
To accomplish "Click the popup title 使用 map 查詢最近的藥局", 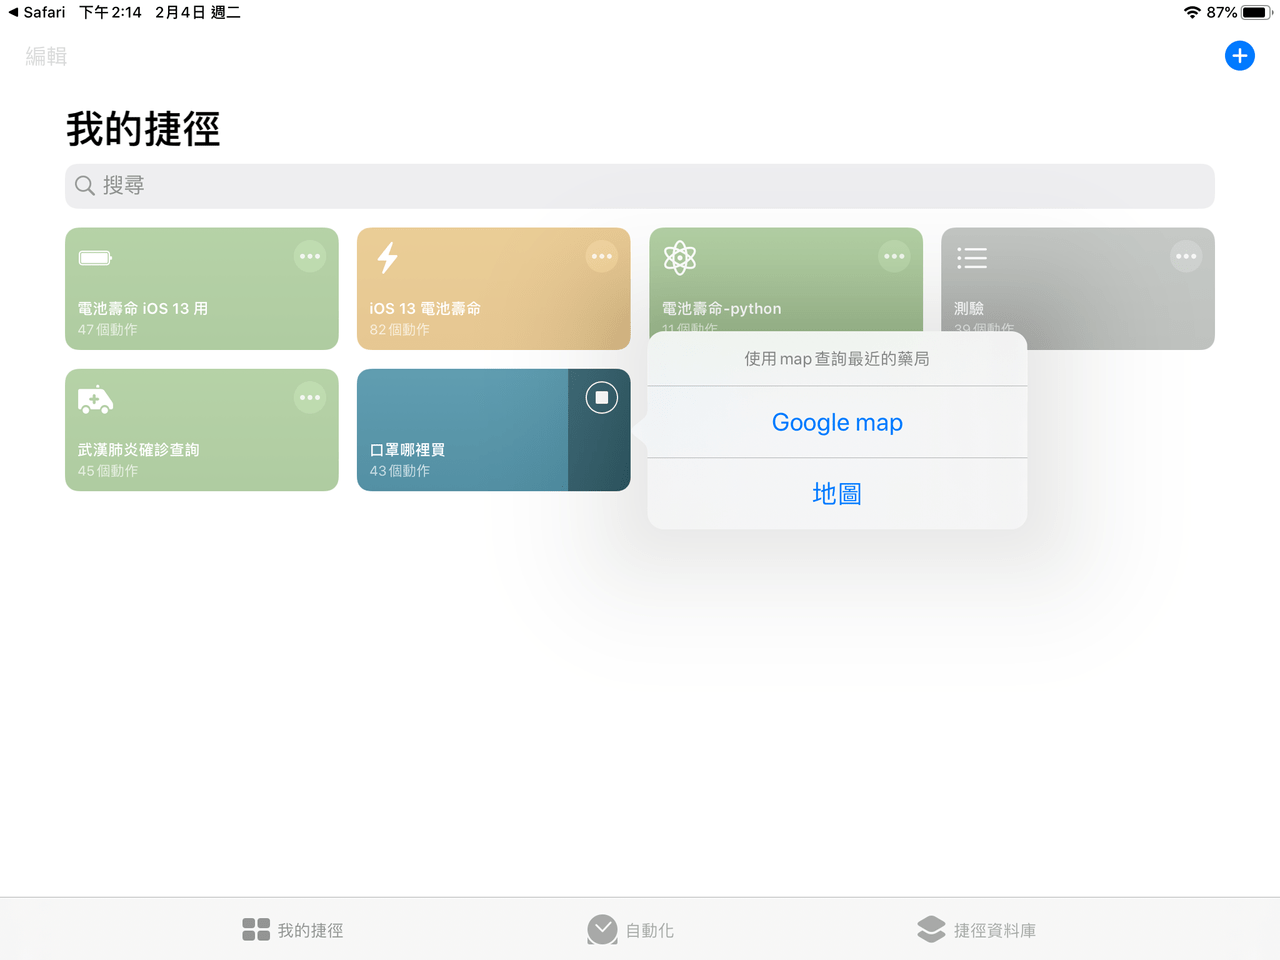I will tap(837, 358).
